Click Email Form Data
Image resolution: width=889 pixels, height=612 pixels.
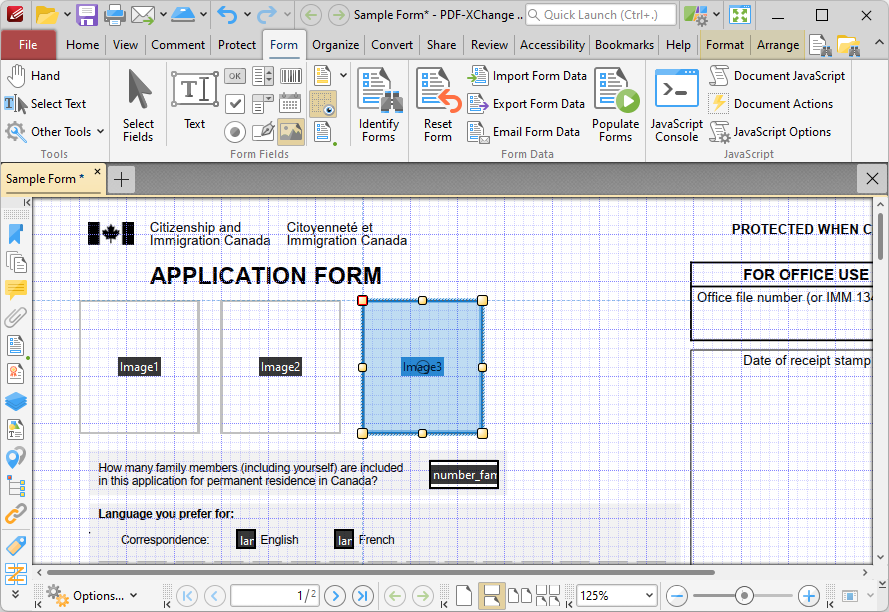[x=523, y=132]
